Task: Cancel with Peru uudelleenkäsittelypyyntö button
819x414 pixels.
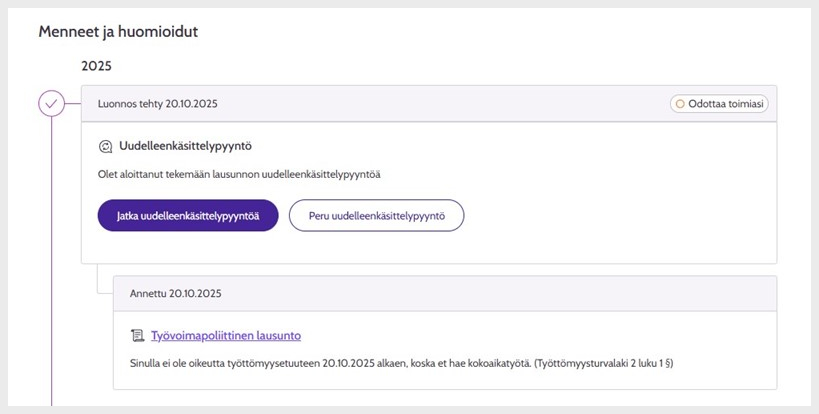Action: (376, 215)
